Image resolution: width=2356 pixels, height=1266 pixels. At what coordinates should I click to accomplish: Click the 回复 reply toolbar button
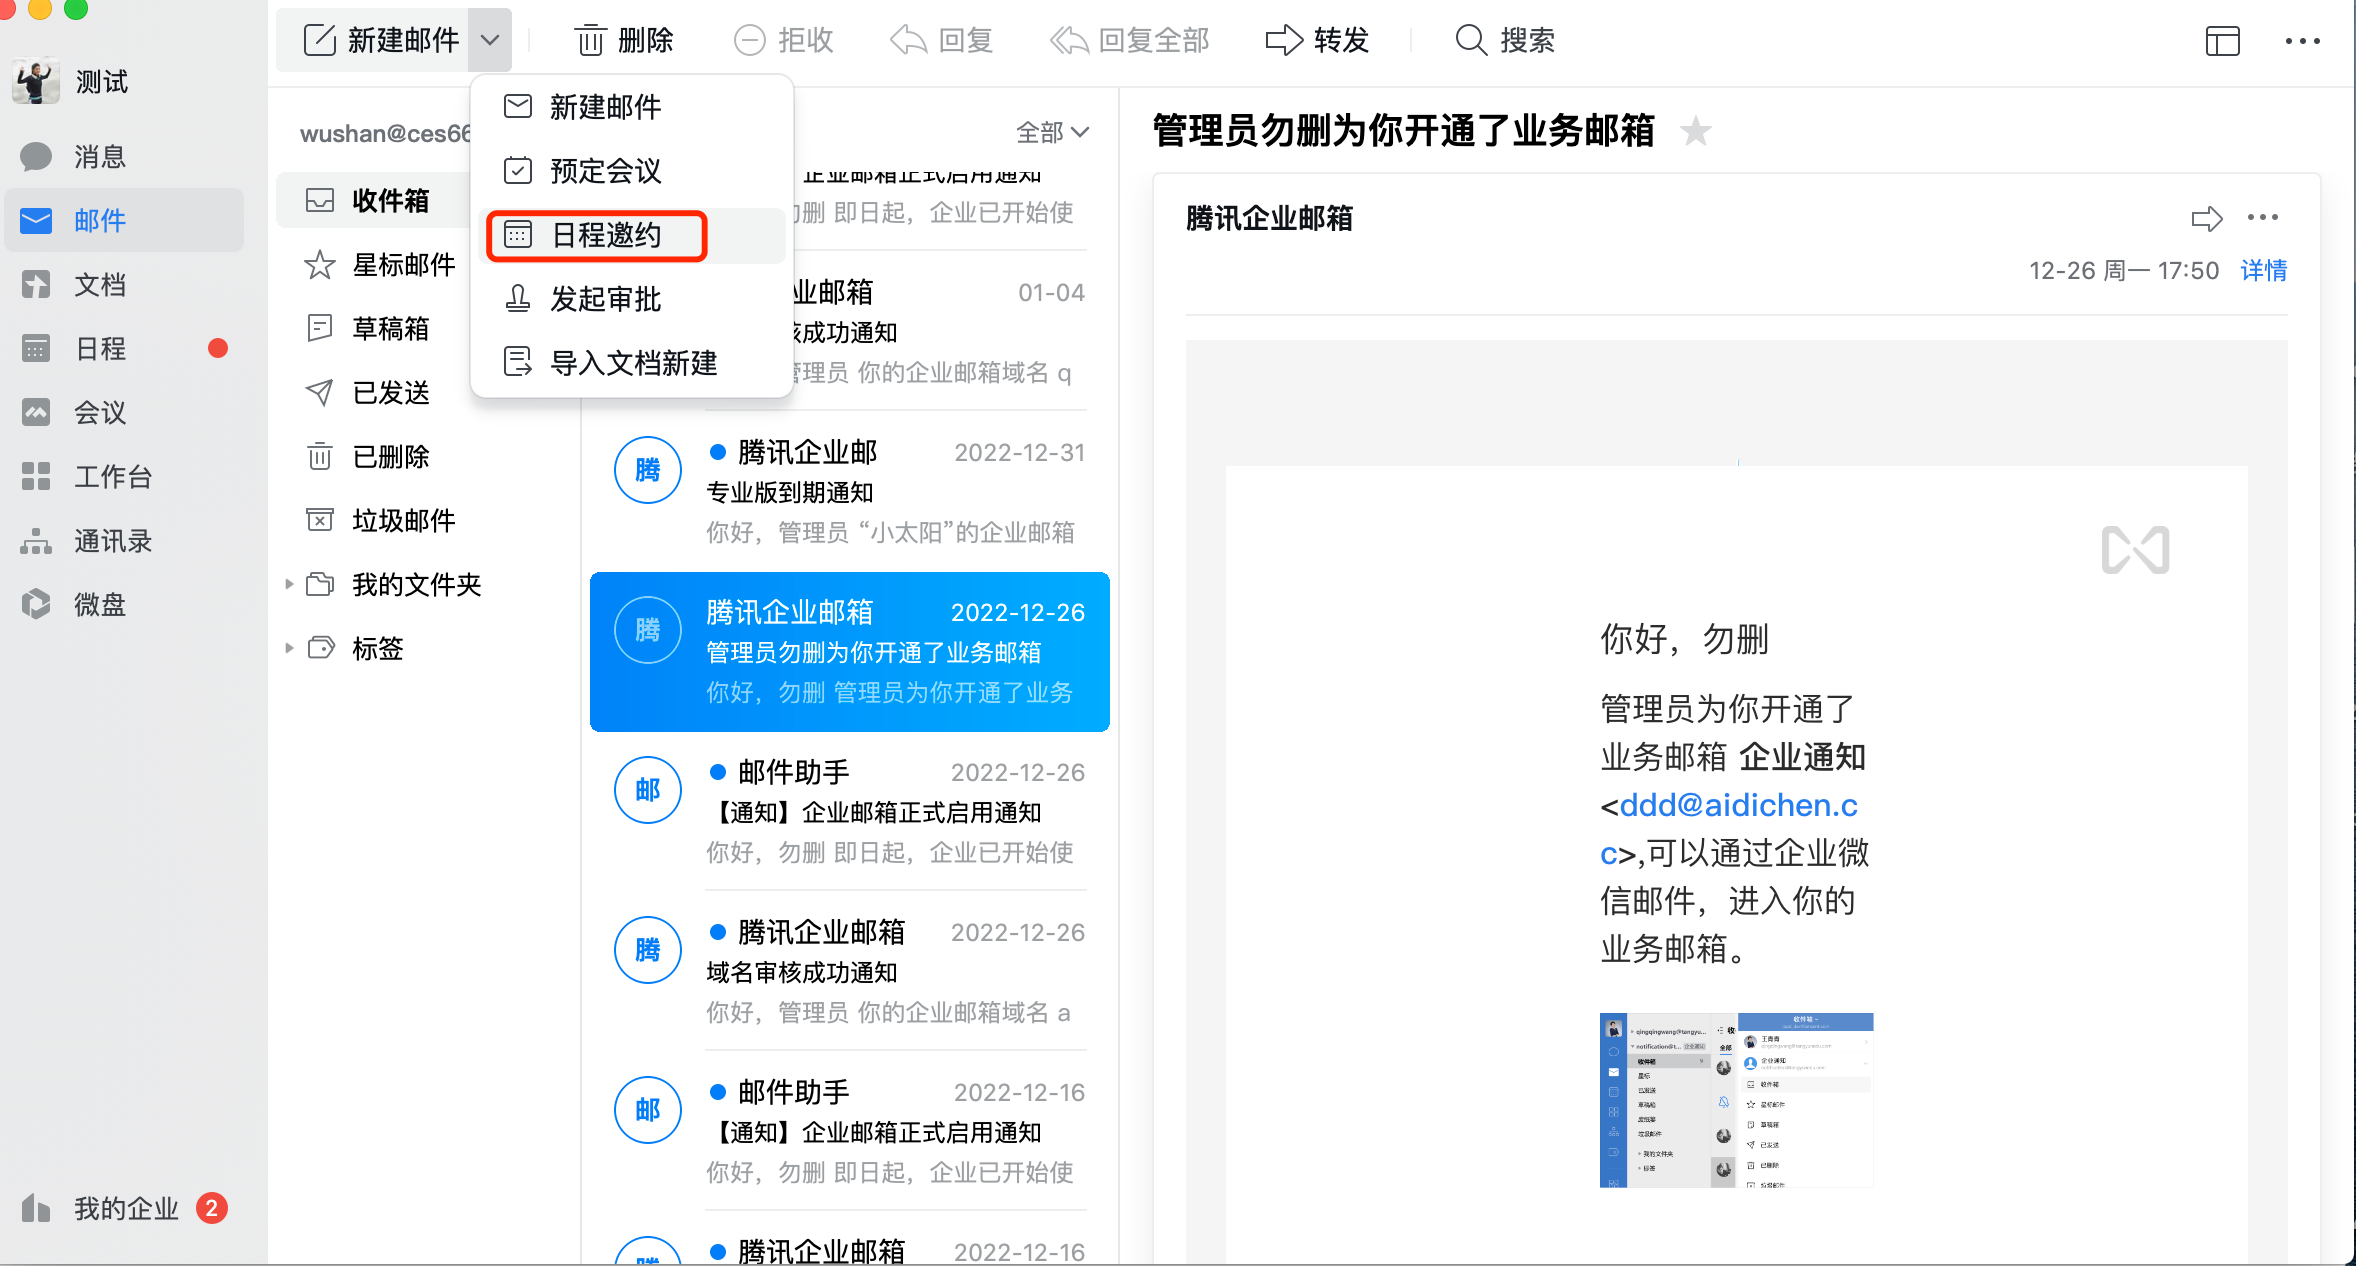pyautogui.click(x=941, y=40)
